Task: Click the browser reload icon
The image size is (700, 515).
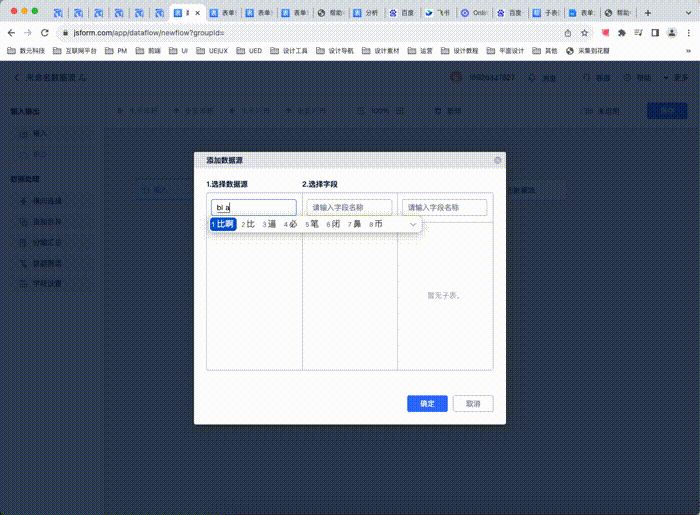Action: tap(44, 32)
